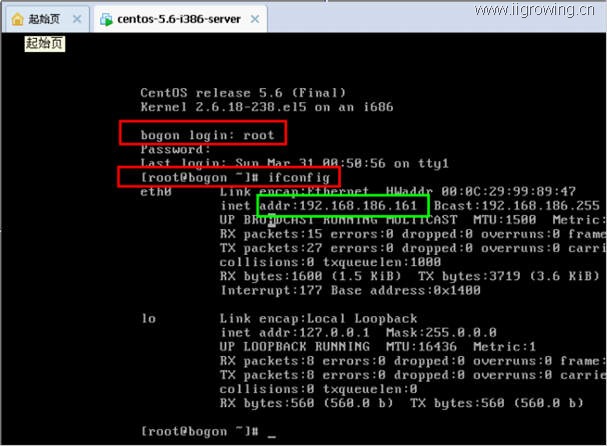Click the 'eth0' interface name
This screenshot has height=446, width=607.
coord(156,192)
